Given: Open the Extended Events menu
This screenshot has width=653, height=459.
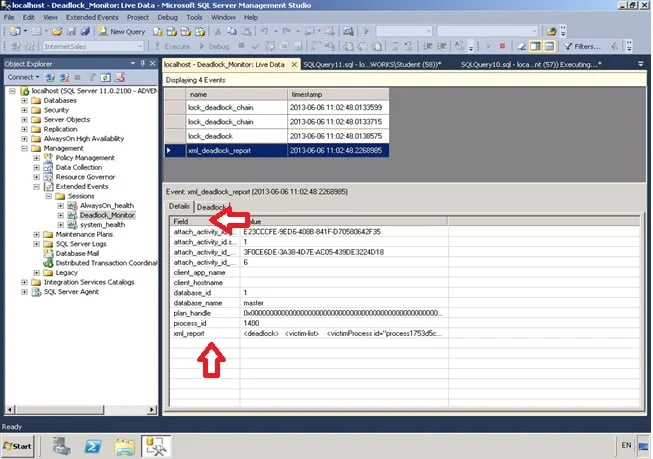Looking at the screenshot, I should click(x=92, y=17).
